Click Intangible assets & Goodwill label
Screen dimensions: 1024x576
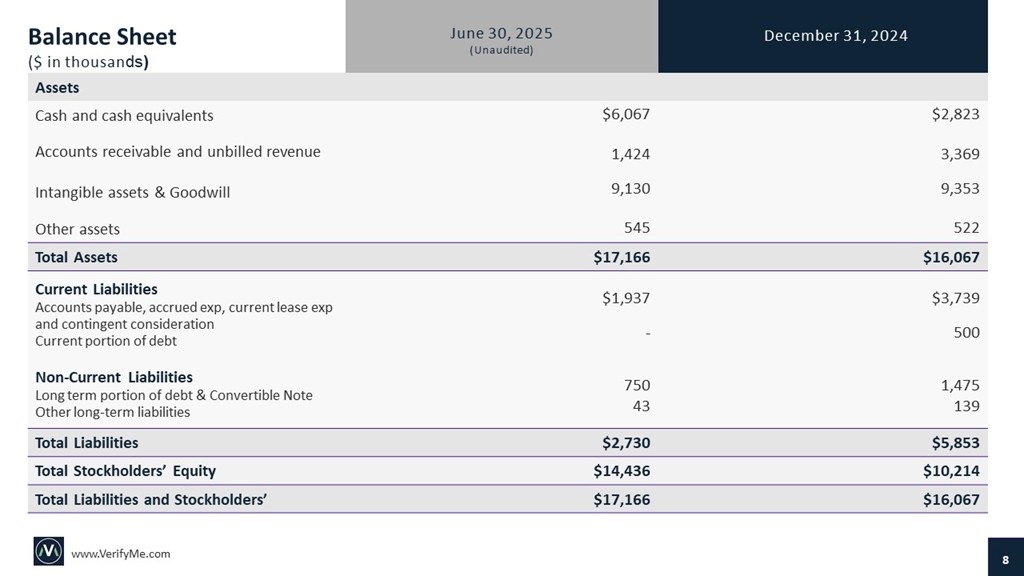132,191
